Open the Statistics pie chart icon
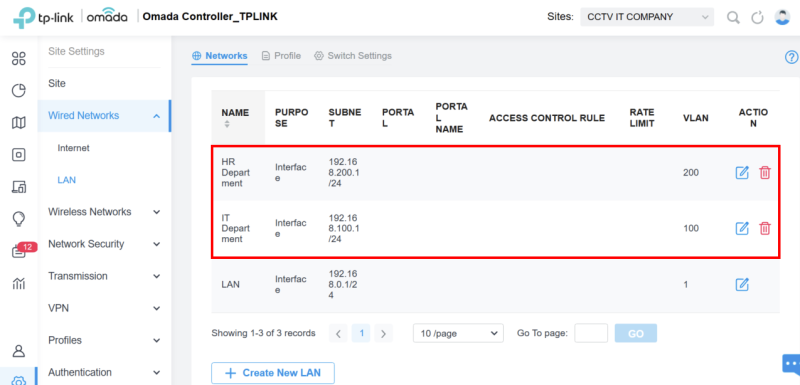The image size is (800, 385). (19, 91)
